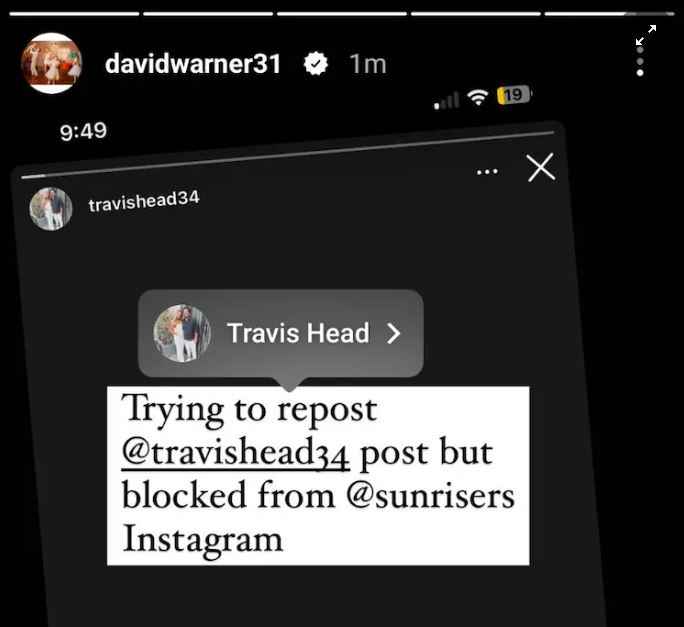Image resolution: width=684 pixels, height=627 pixels.
Task: Click the davidwarner31 username
Action: point(193,64)
